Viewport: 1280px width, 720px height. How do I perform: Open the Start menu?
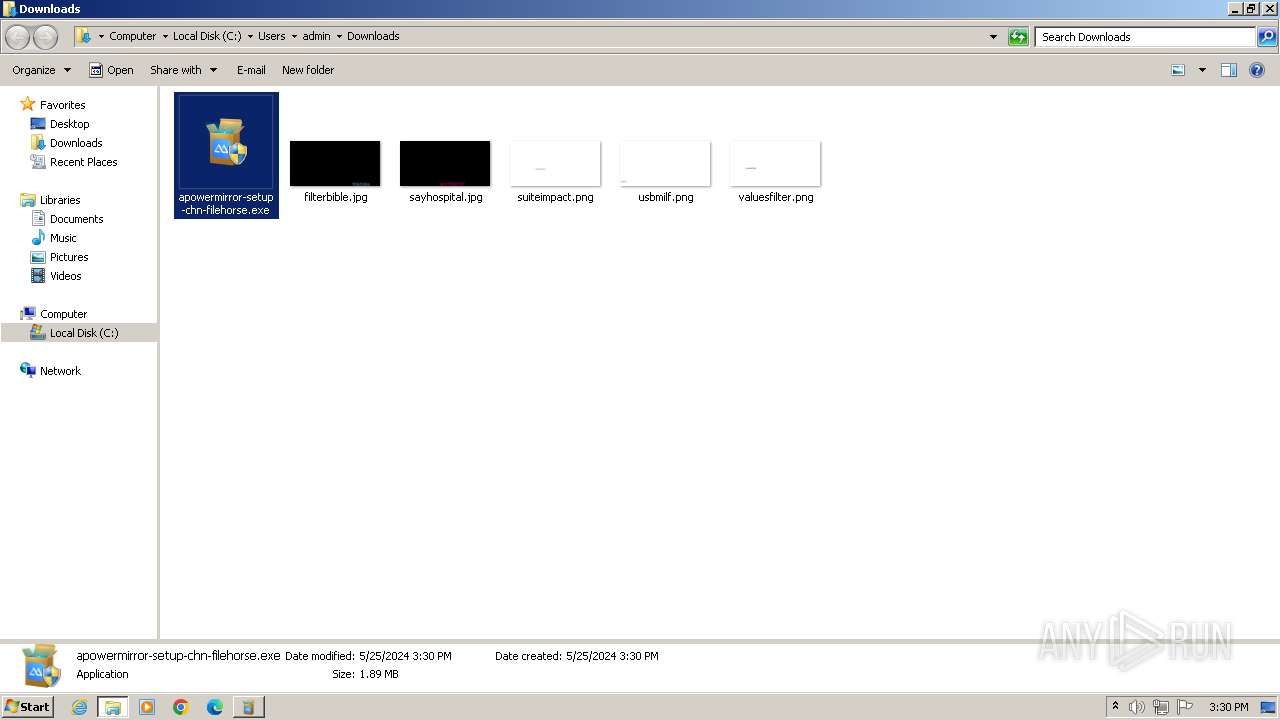point(27,707)
